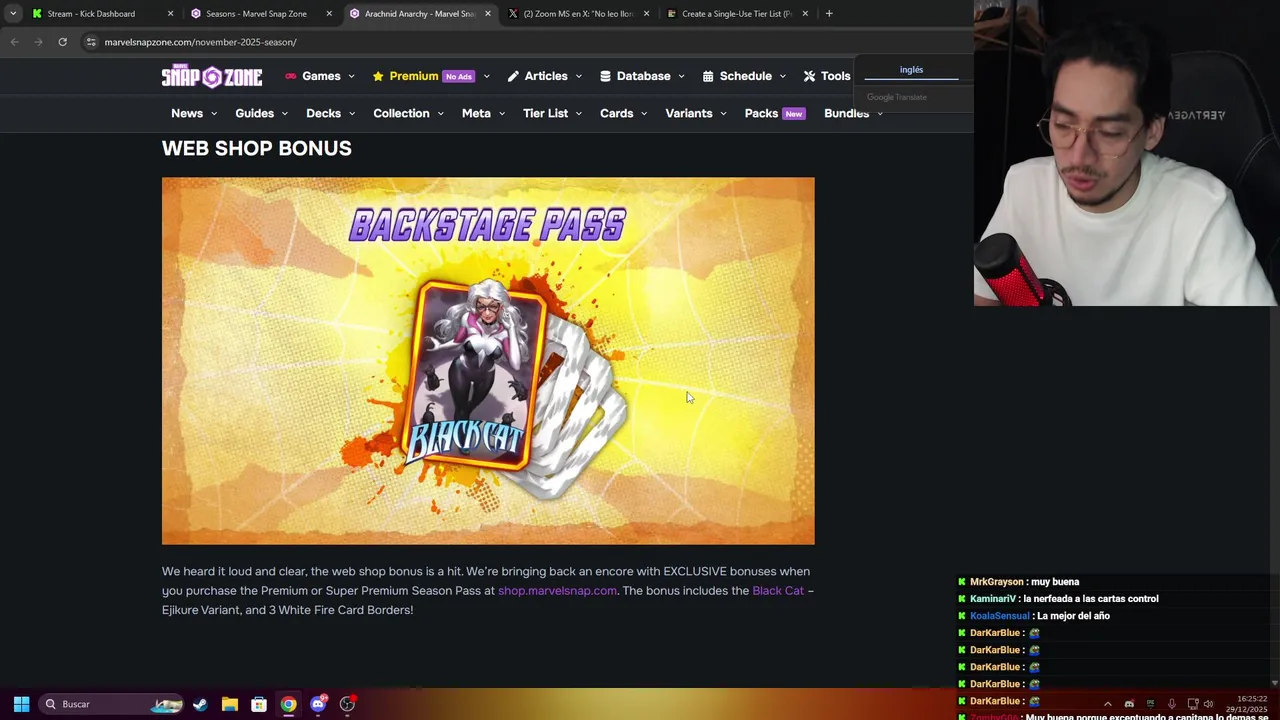Click KaminariV username in chat overlay

pos(992,599)
